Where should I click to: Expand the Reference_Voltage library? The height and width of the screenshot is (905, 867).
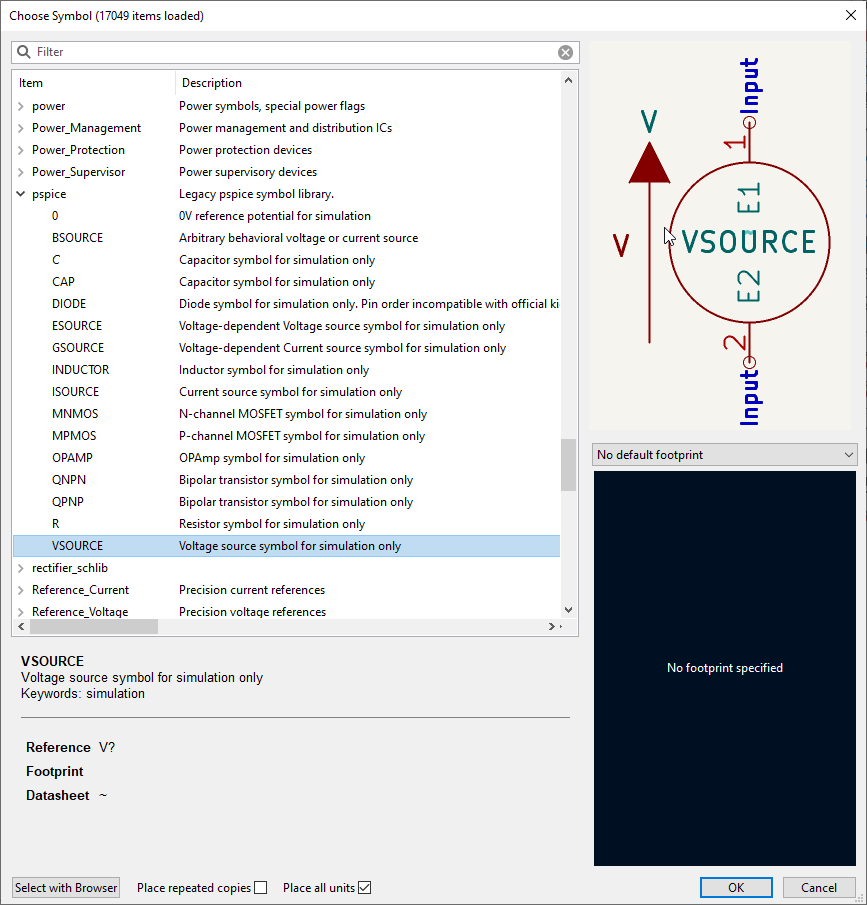coord(21,612)
